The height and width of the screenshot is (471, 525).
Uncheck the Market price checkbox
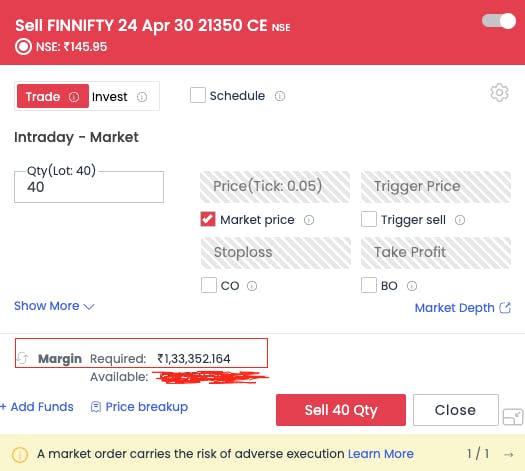(208, 219)
